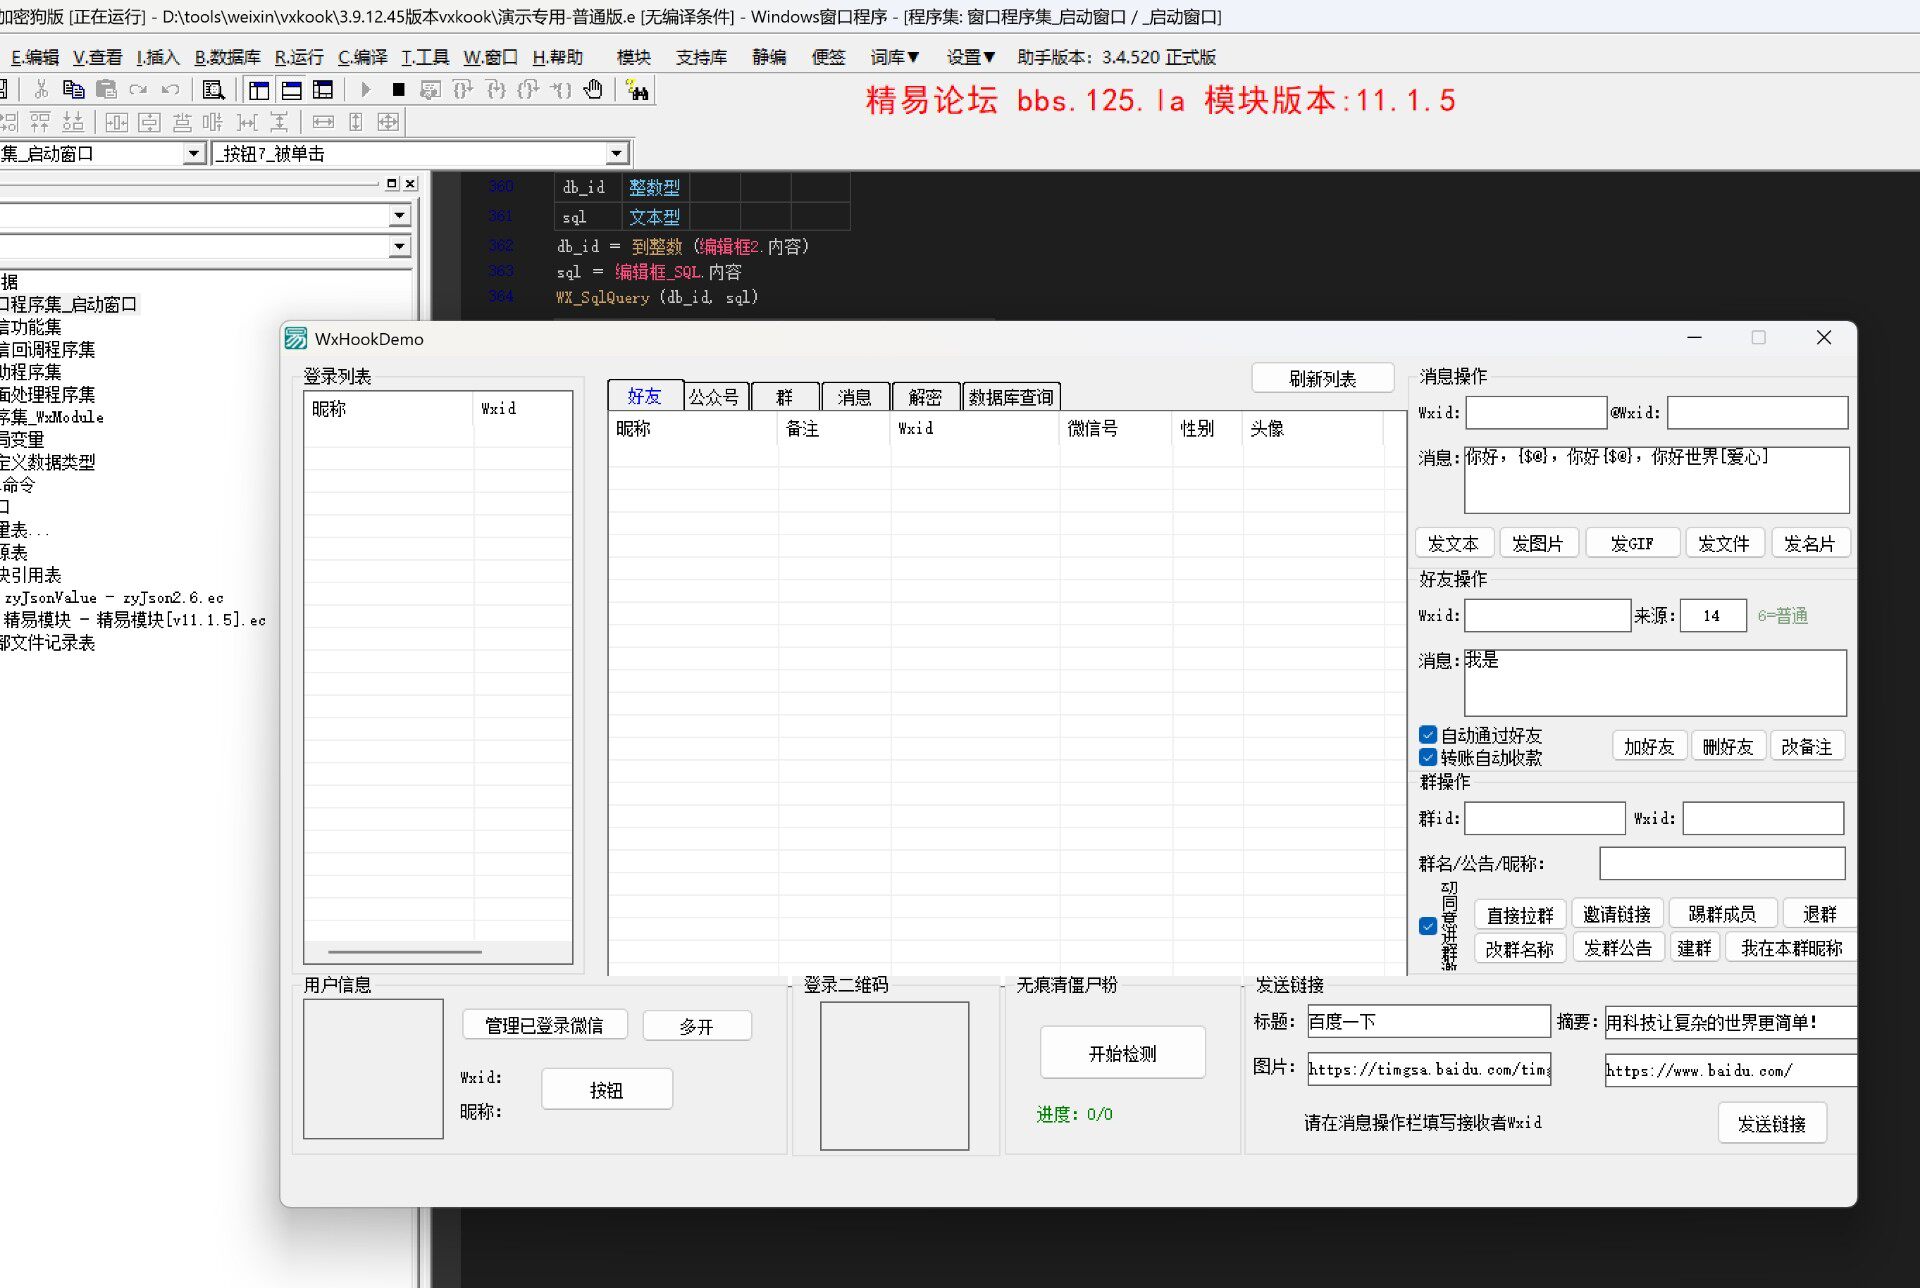Click the Stop (black square) icon

click(398, 90)
